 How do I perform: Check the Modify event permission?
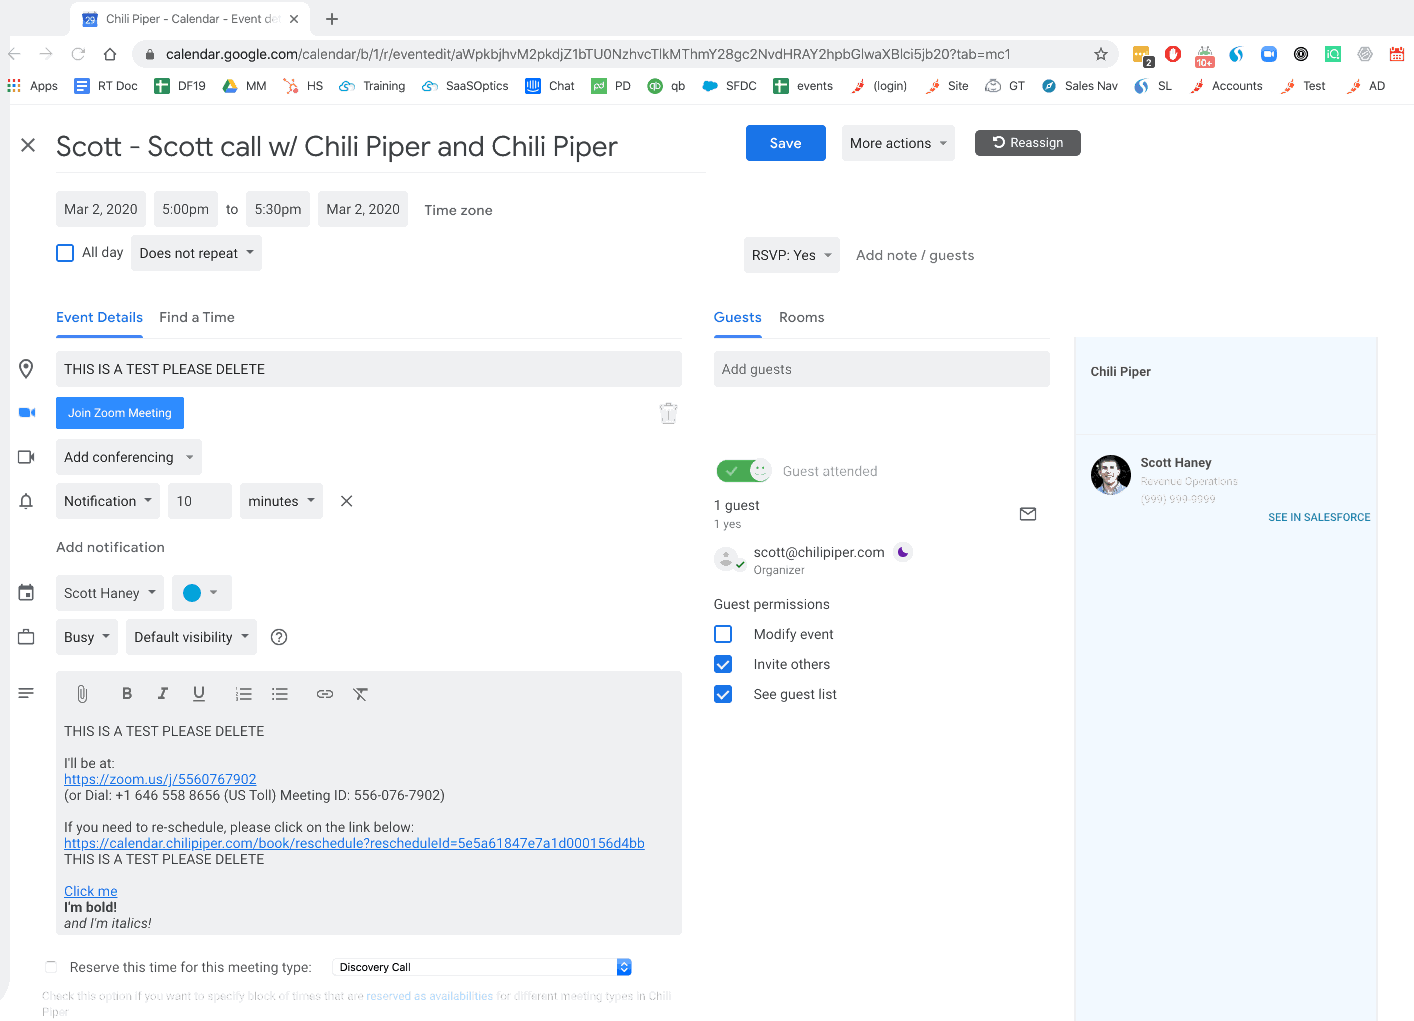click(x=723, y=634)
